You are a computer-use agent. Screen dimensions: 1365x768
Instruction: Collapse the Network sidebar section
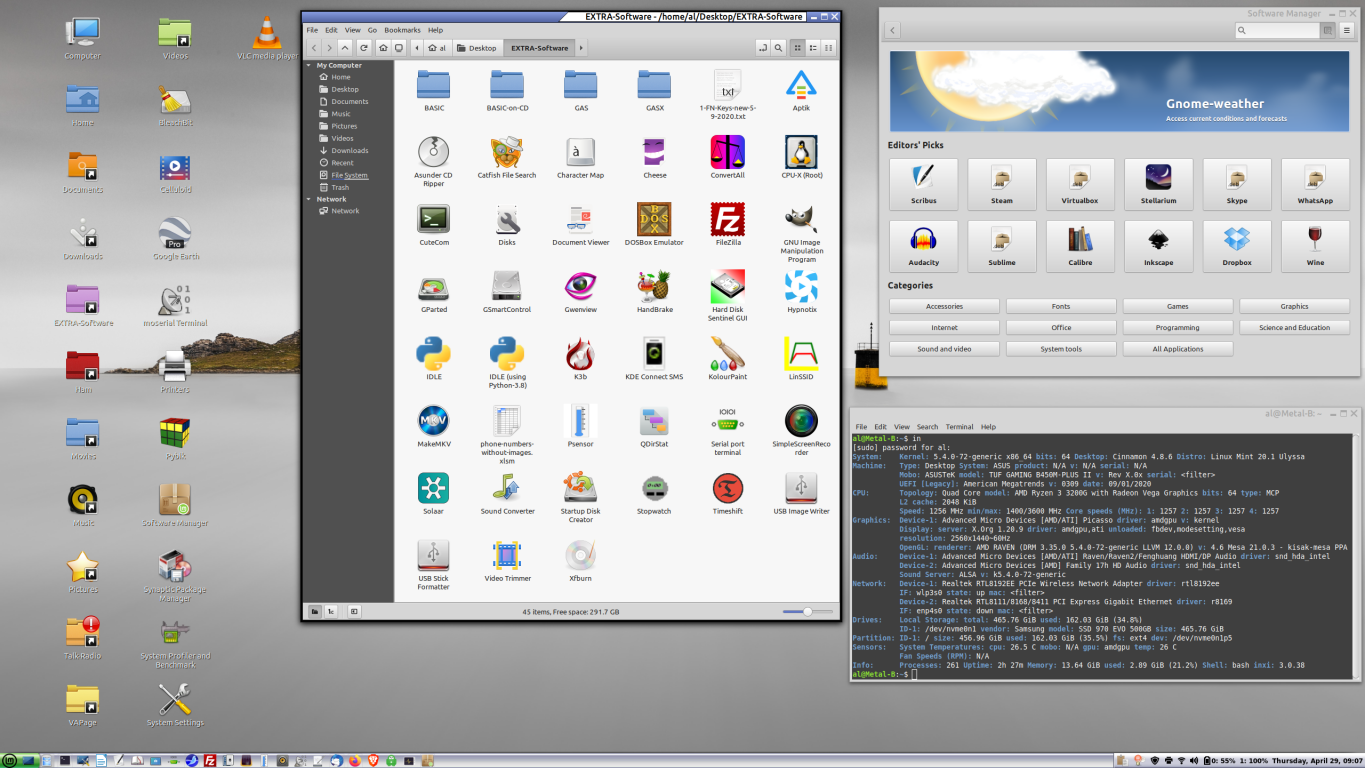(309, 199)
